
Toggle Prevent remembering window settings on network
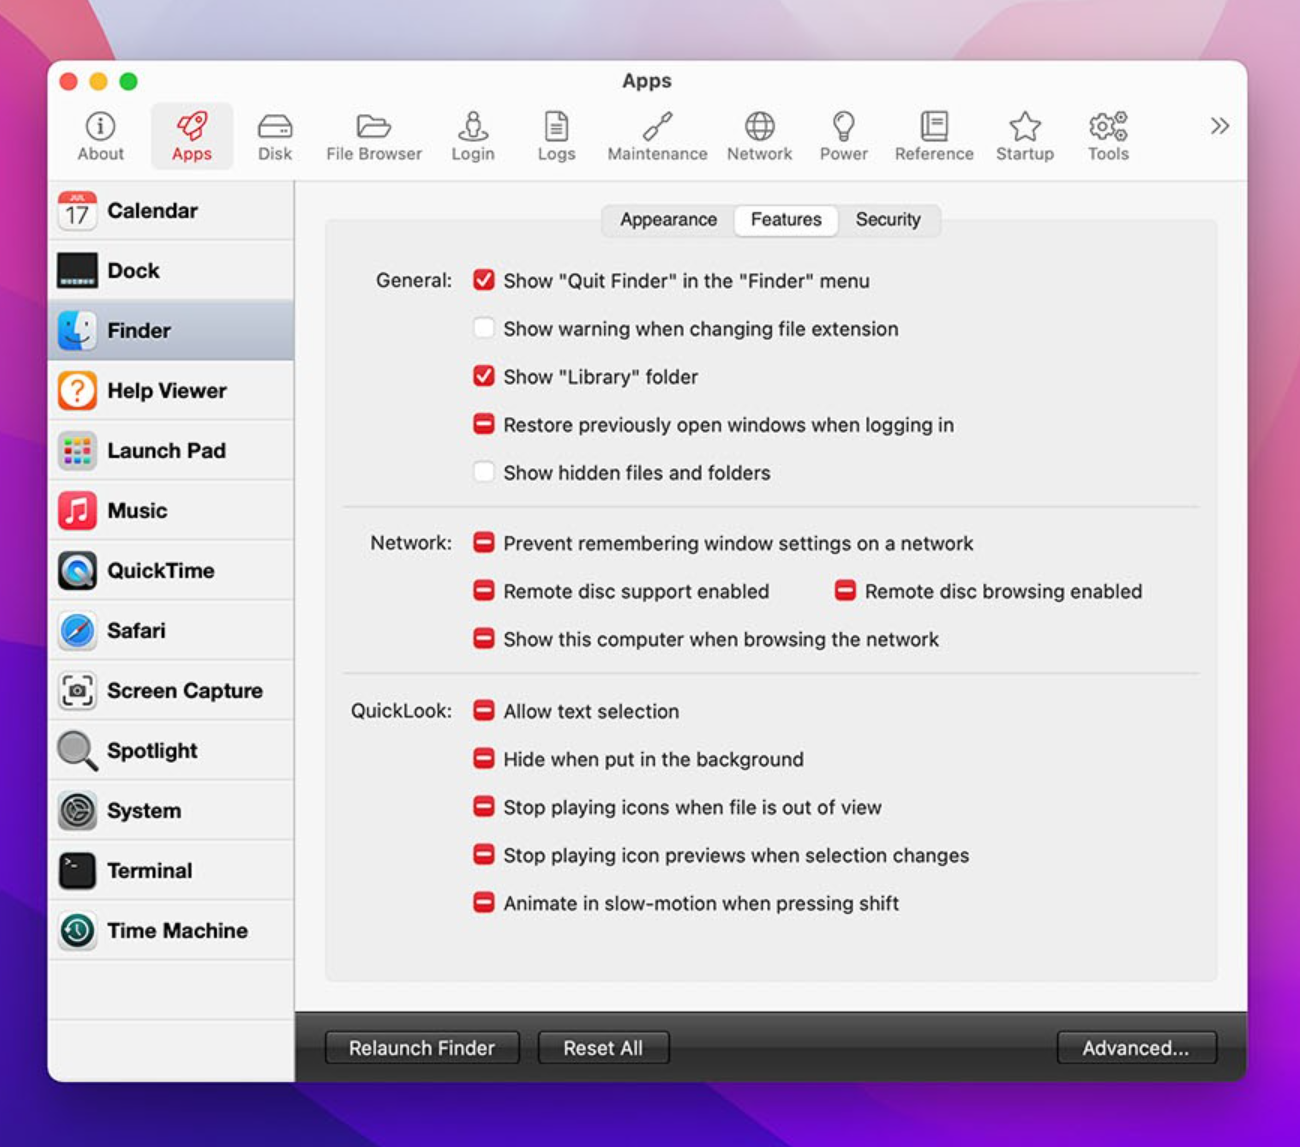pos(484,543)
